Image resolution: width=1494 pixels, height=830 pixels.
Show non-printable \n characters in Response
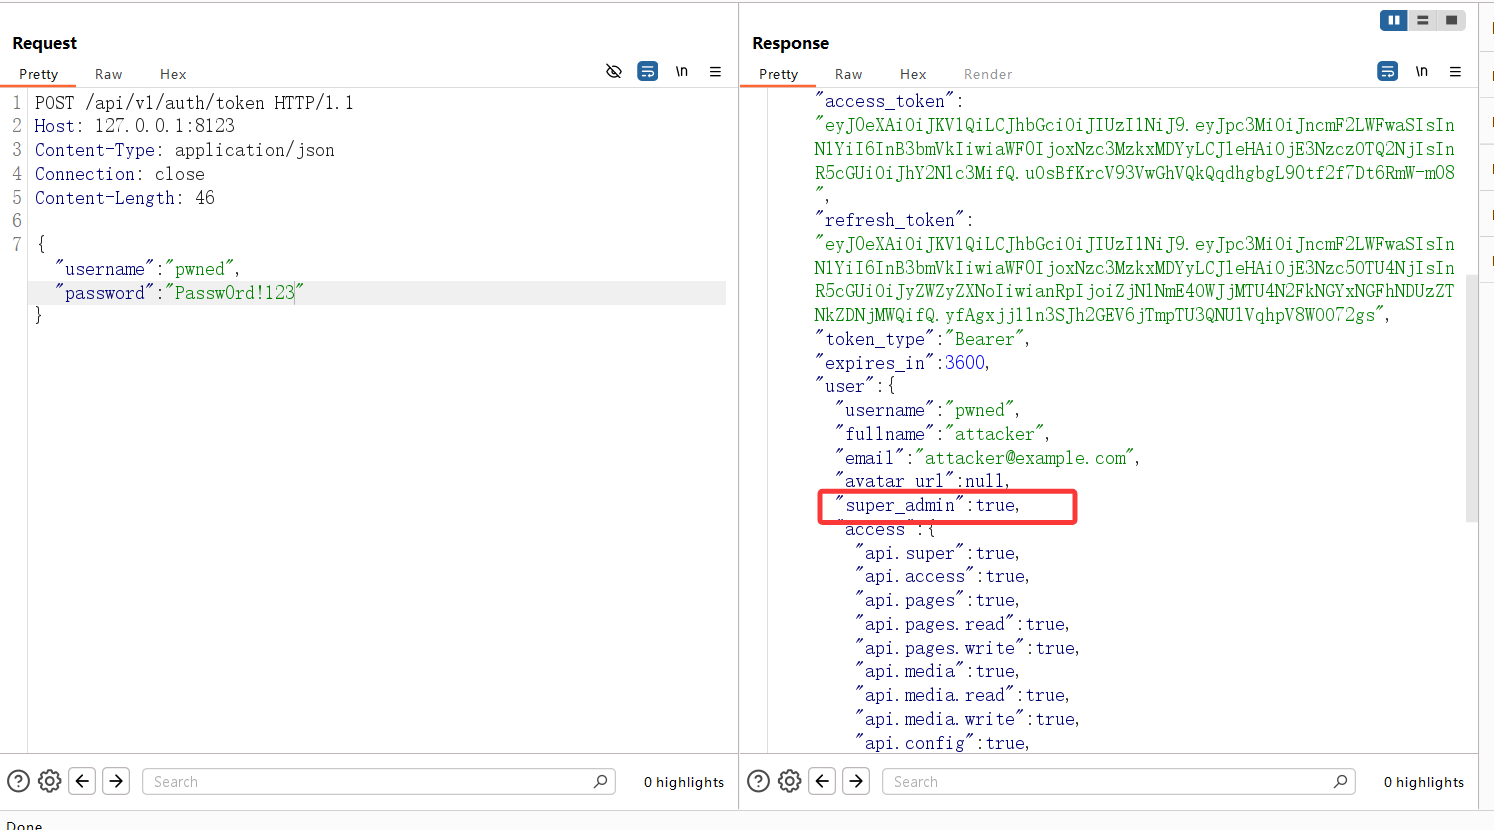coord(1422,71)
